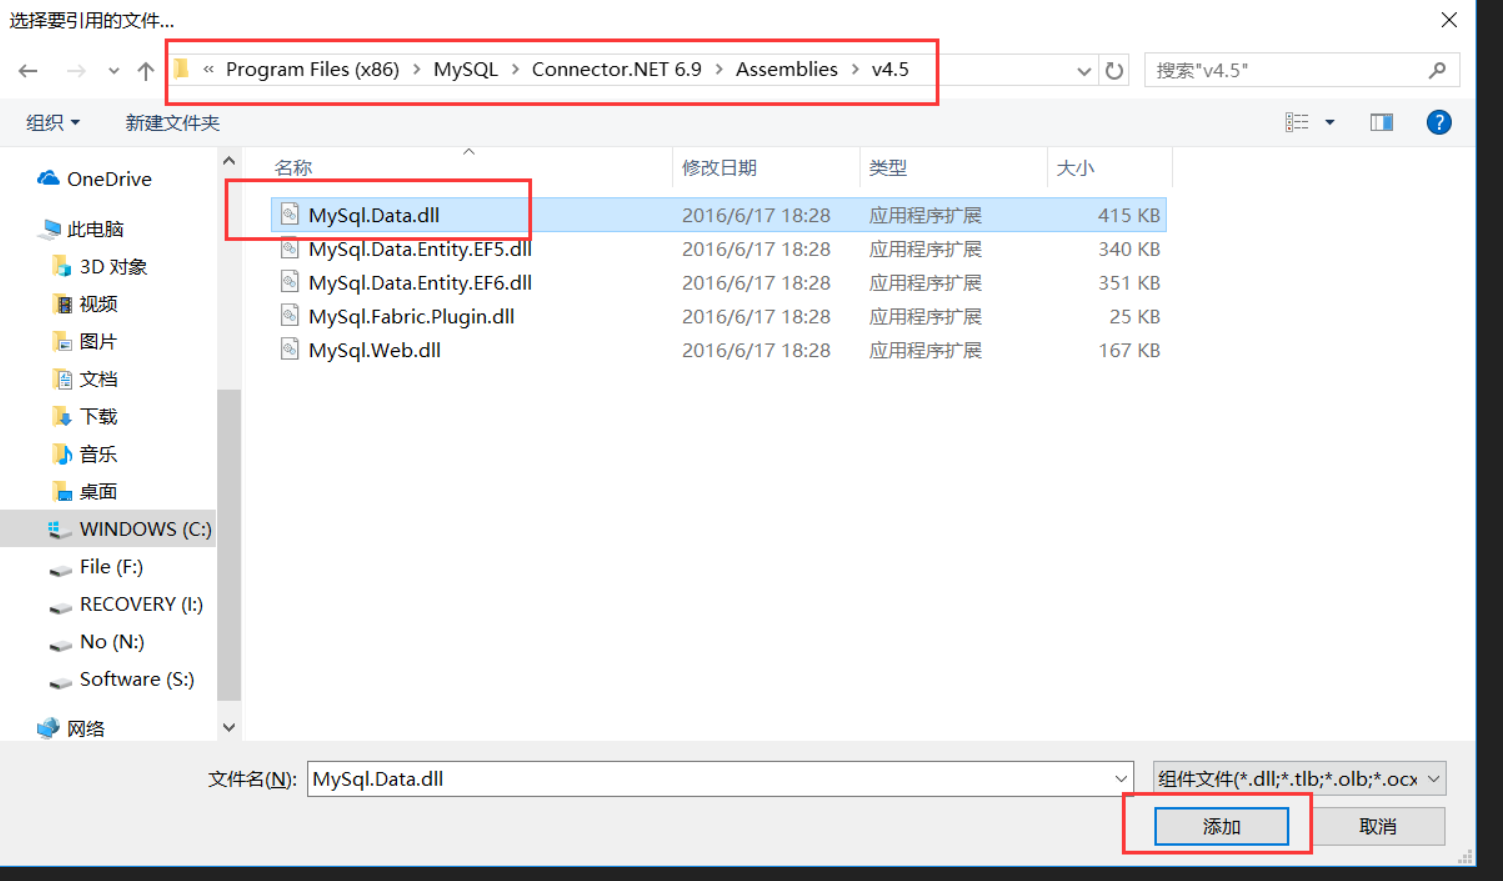1503x881 pixels.
Task: Select the MySql.Web.dll file
Action: (718, 350)
